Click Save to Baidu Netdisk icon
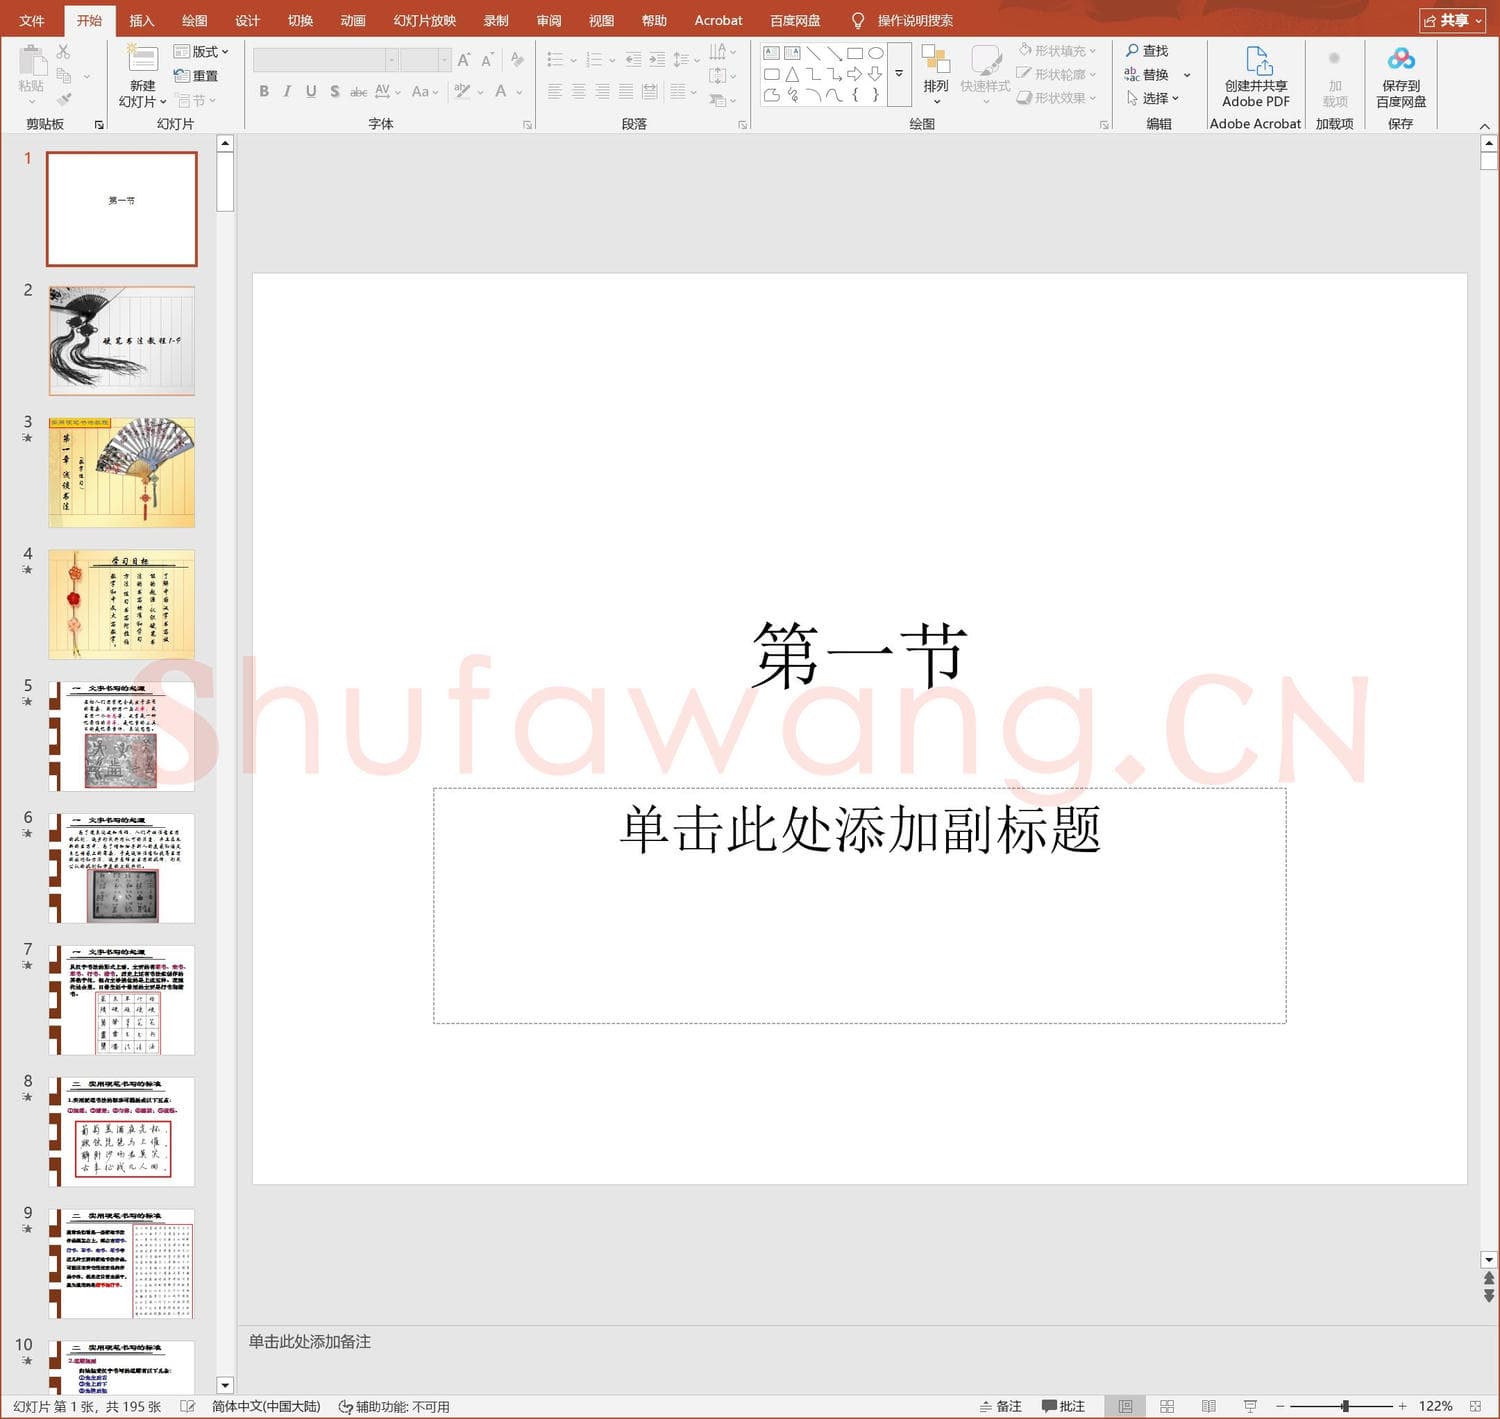 click(x=1401, y=59)
